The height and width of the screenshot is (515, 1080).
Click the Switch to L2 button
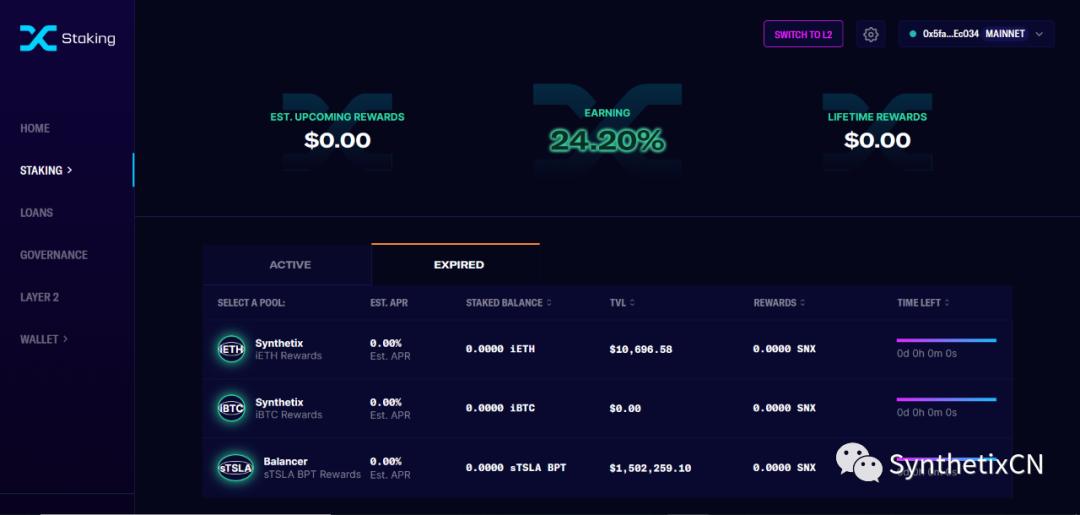[803, 34]
